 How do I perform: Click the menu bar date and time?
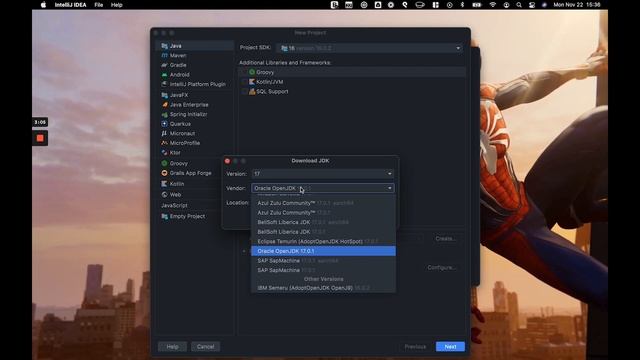coord(576,5)
